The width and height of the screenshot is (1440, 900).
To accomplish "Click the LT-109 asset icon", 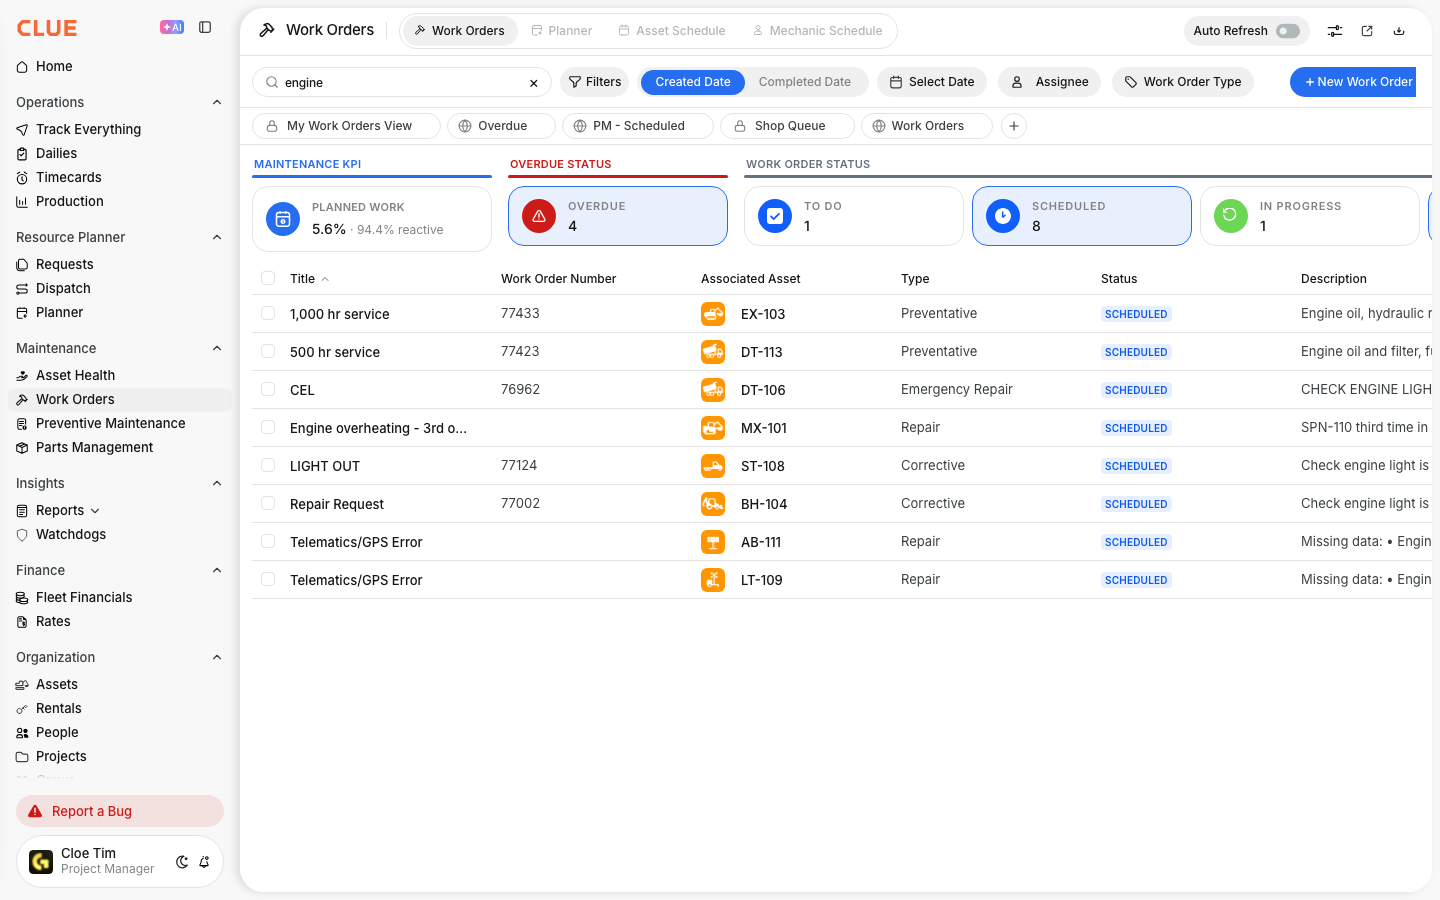I will pos(713,580).
